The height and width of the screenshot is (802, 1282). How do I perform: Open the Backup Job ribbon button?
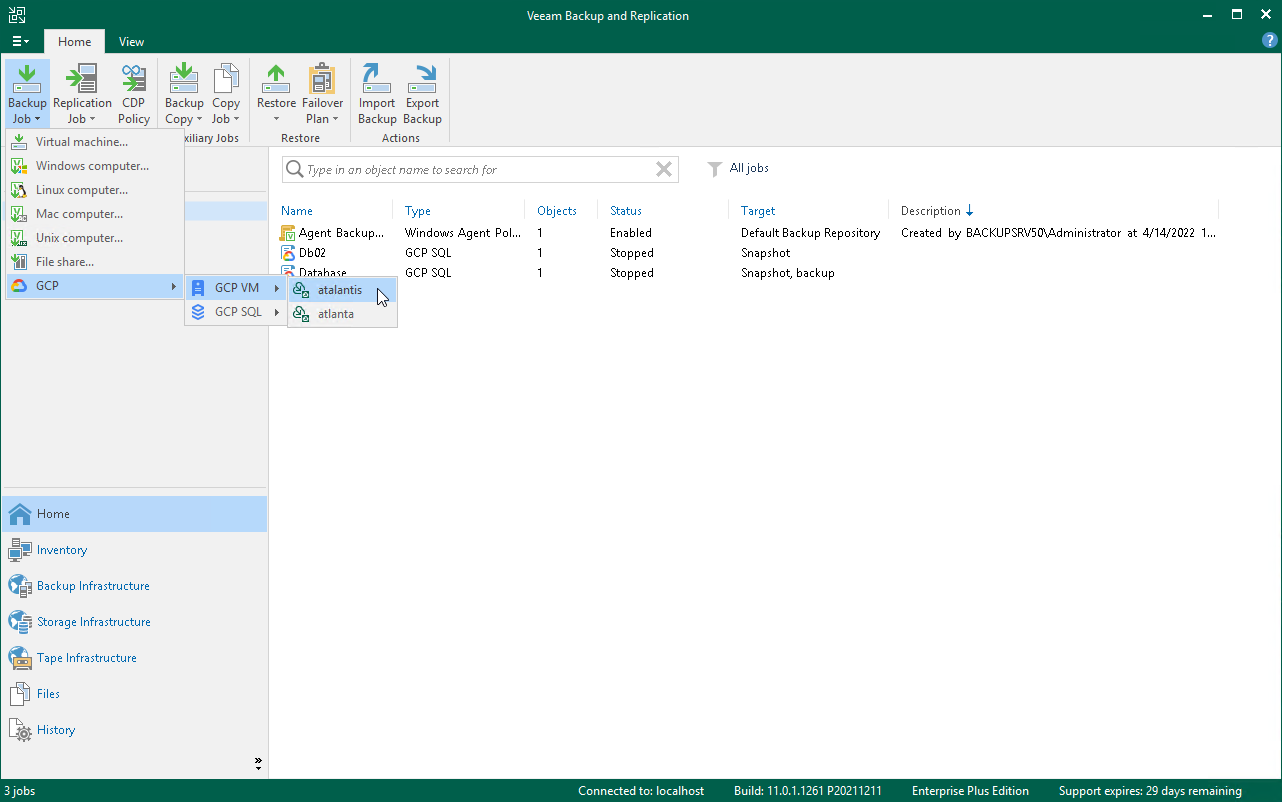[x=27, y=94]
